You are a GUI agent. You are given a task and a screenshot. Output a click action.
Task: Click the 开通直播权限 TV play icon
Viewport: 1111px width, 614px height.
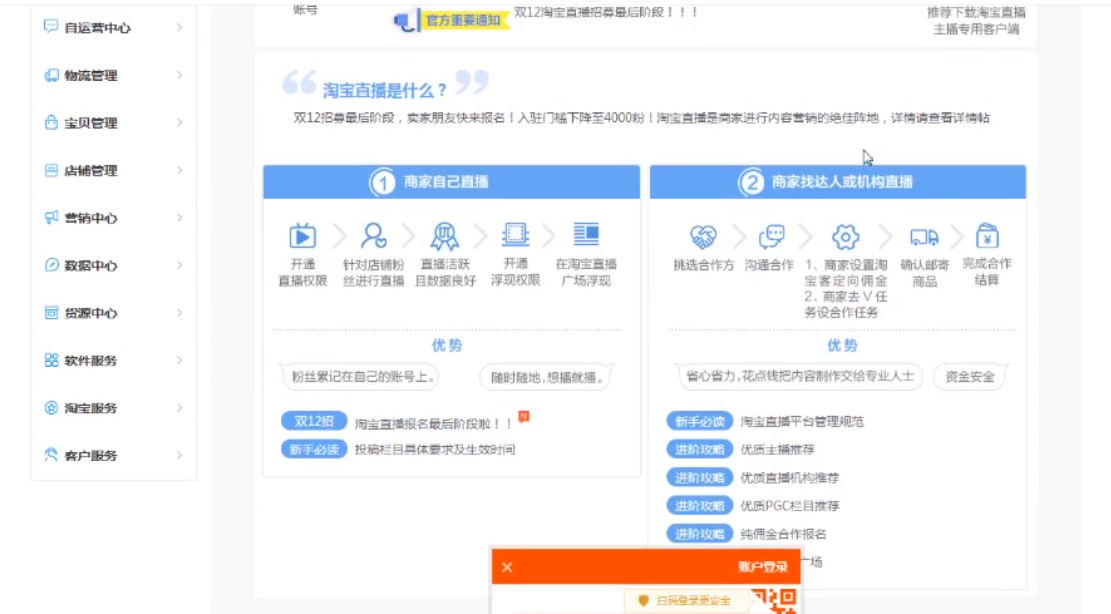302,236
